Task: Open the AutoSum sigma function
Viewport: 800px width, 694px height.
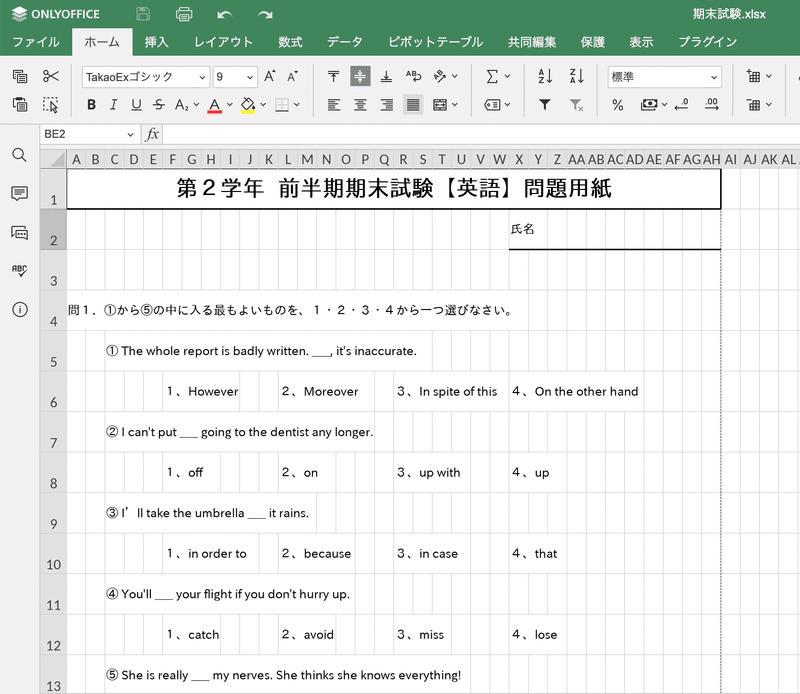Action: (492, 77)
